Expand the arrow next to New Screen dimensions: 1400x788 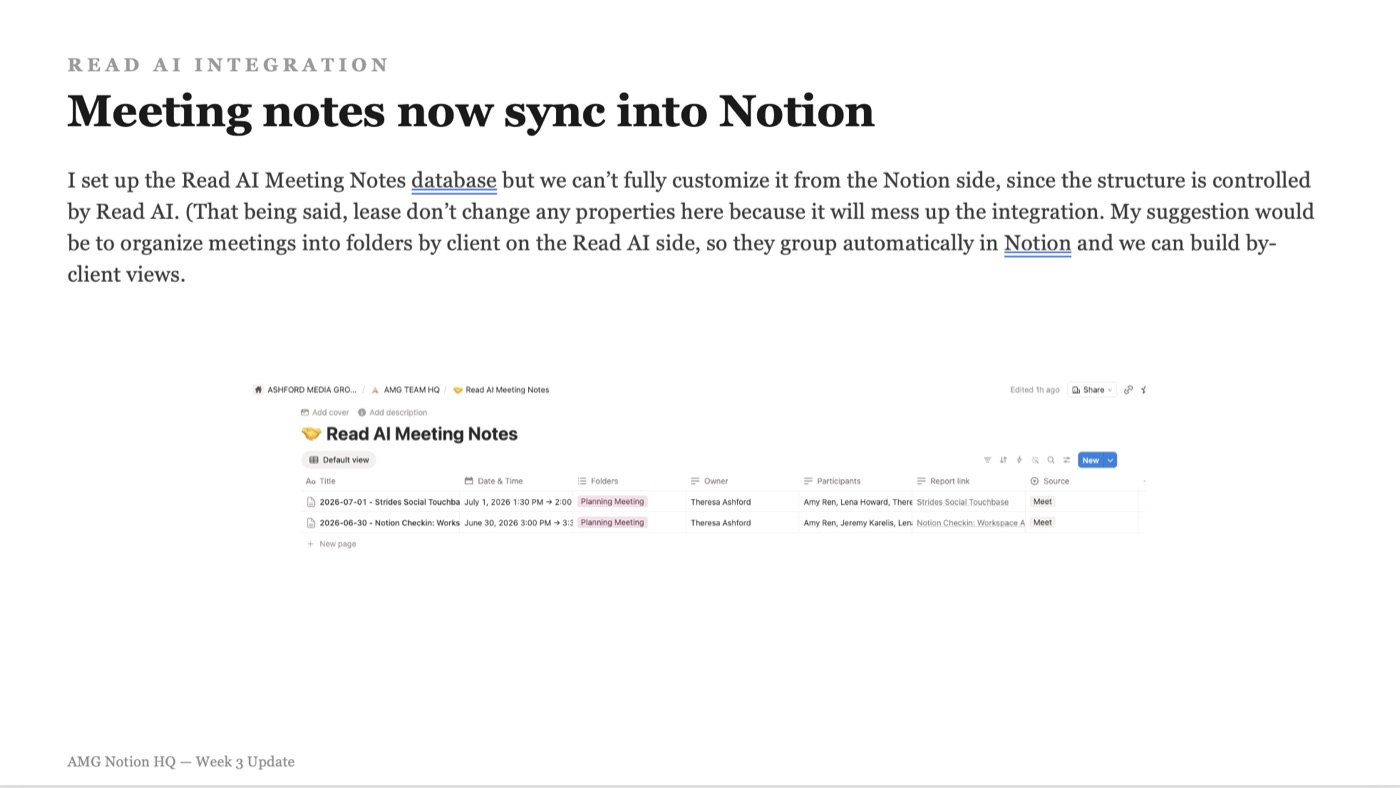click(x=1110, y=460)
